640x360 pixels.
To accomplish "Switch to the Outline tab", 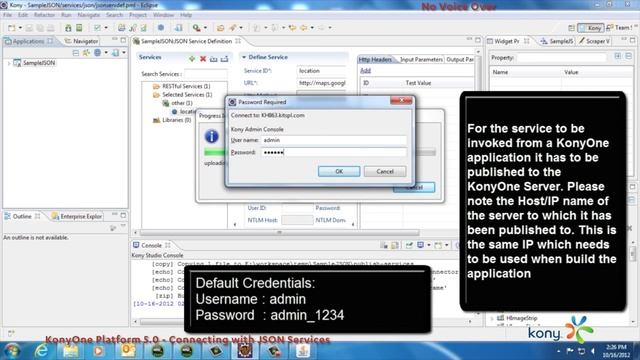I will [22, 216].
